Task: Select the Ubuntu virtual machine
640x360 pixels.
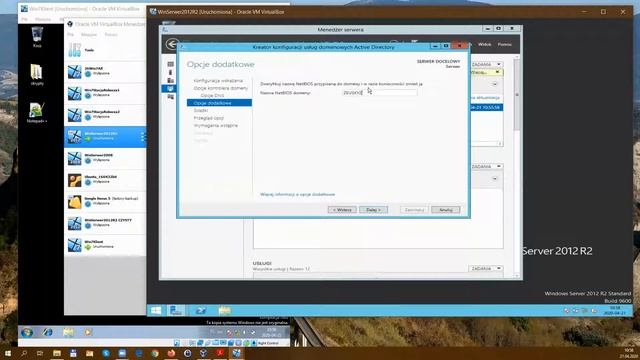Action: click(105, 179)
